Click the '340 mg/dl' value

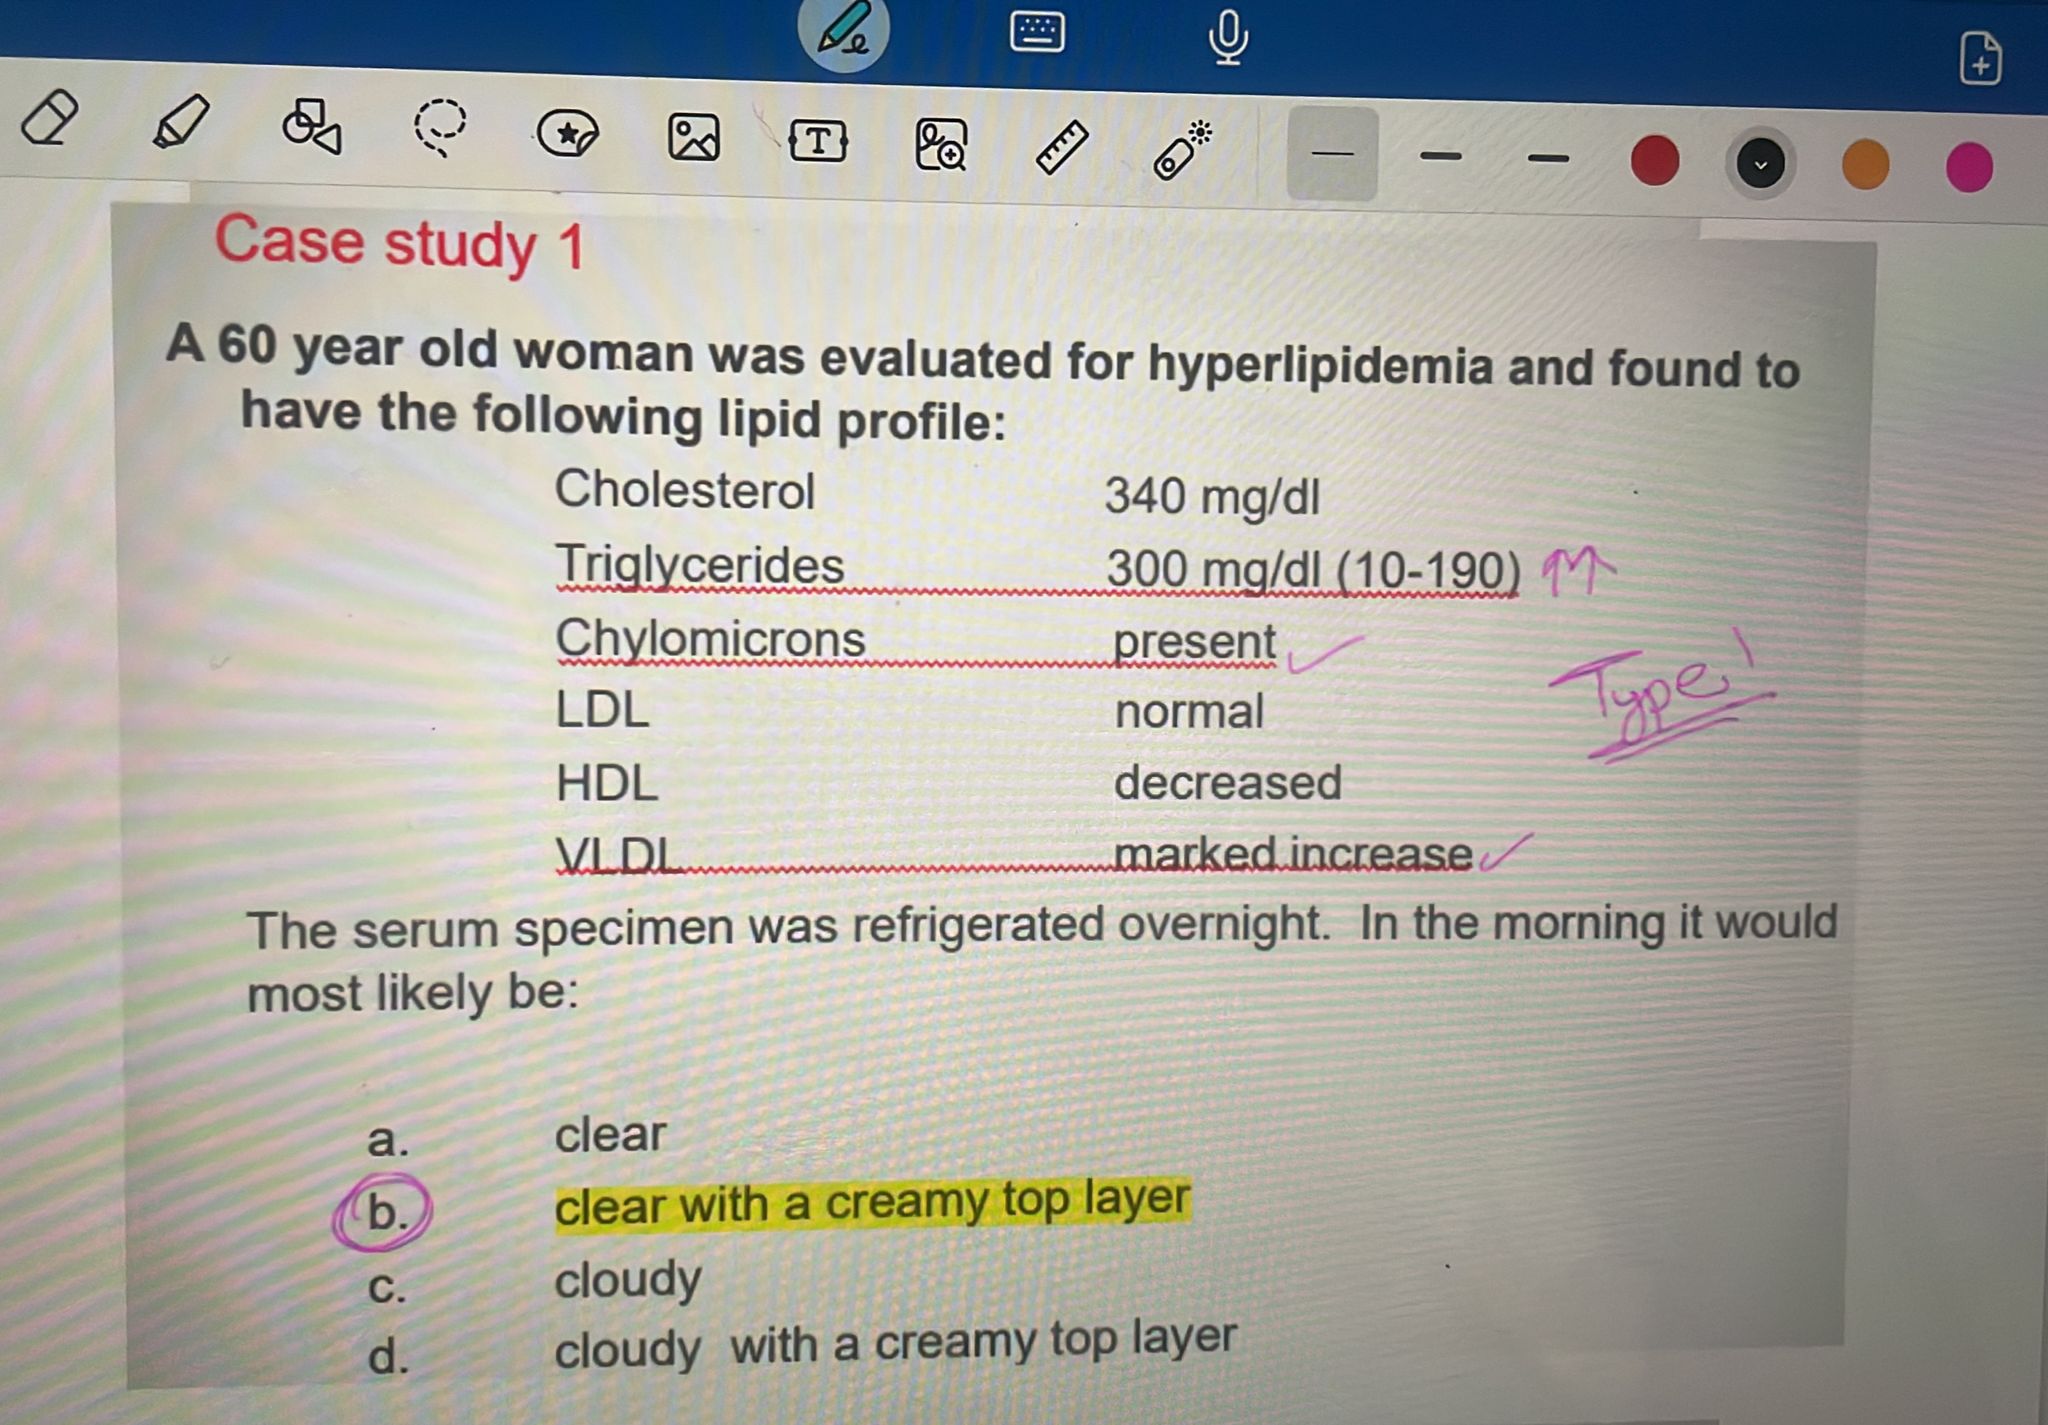[1212, 496]
